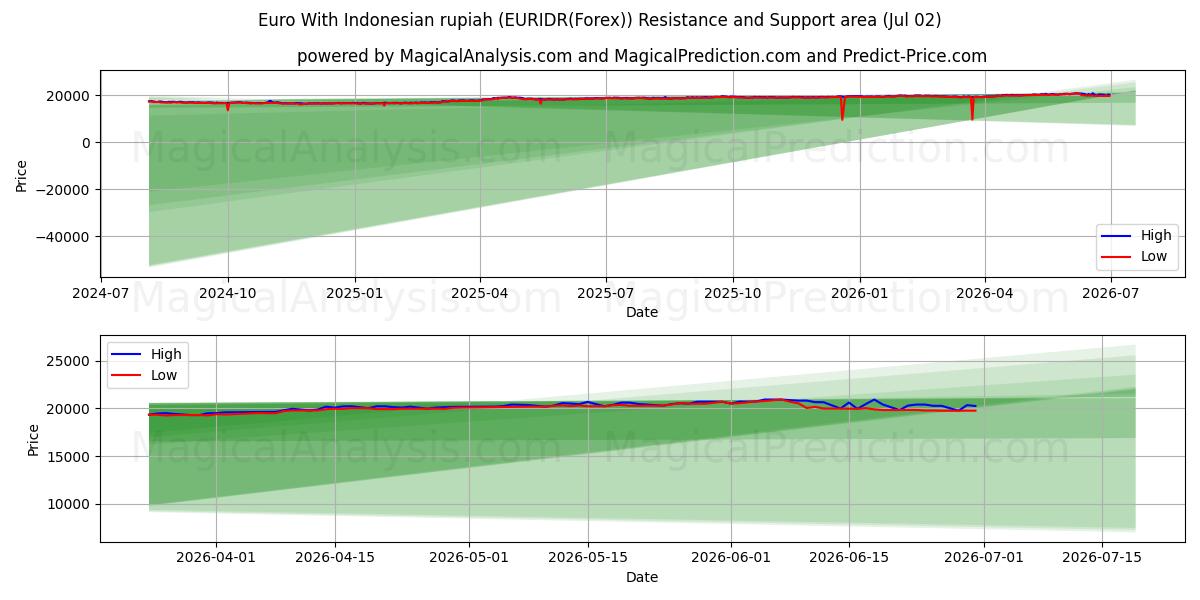1200x600 pixels.
Task: Click 'Low' in the bottom chart legend
Action: pos(164,375)
